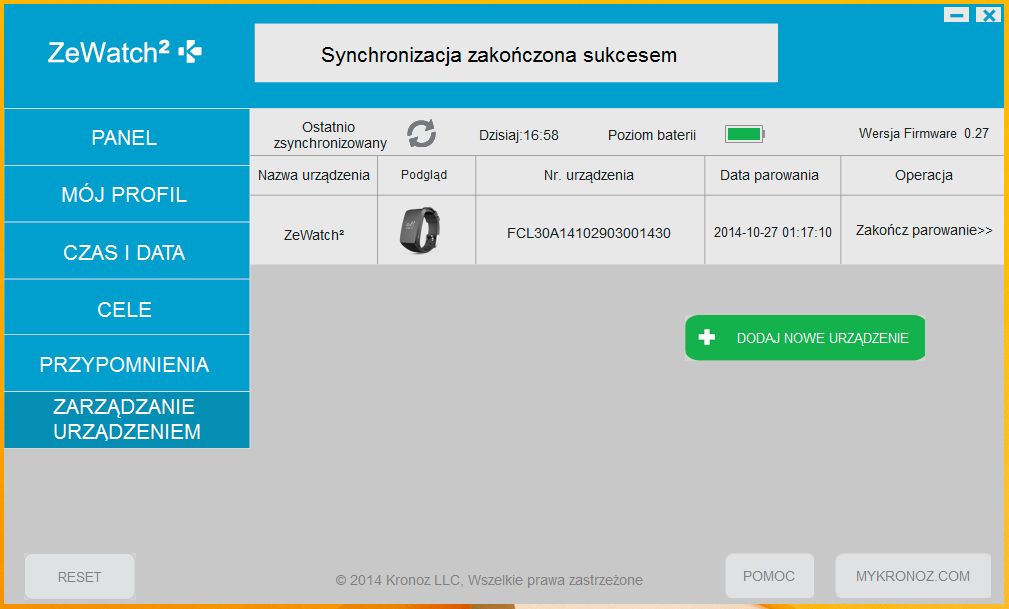Image resolution: width=1009 pixels, height=609 pixels.
Task: Click 'Nazwa urządzenia' column header
Action: 314,175
